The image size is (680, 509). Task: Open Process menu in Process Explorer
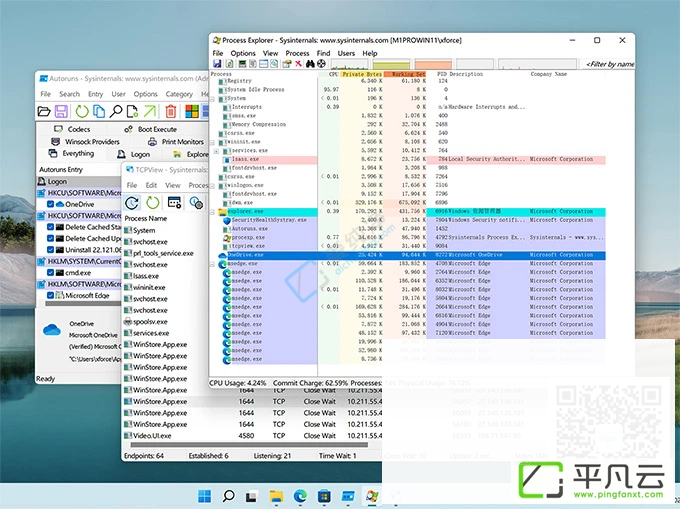click(297, 53)
